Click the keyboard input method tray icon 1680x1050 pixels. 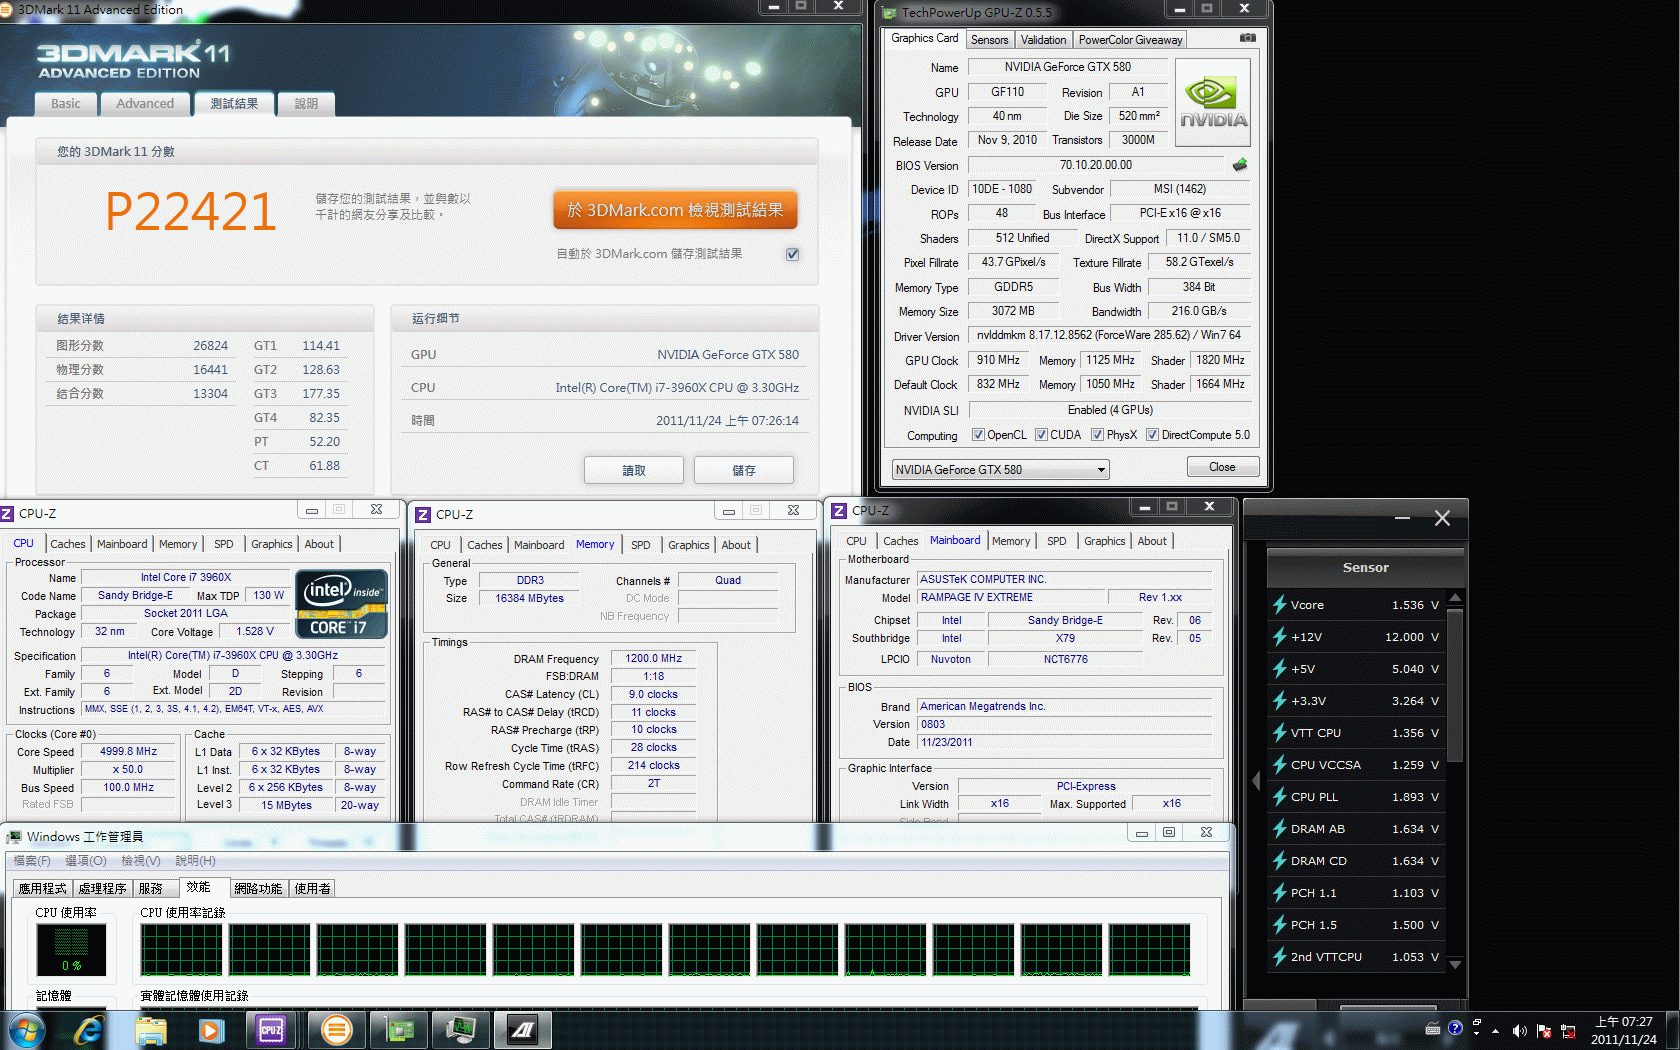pos(1432,1028)
